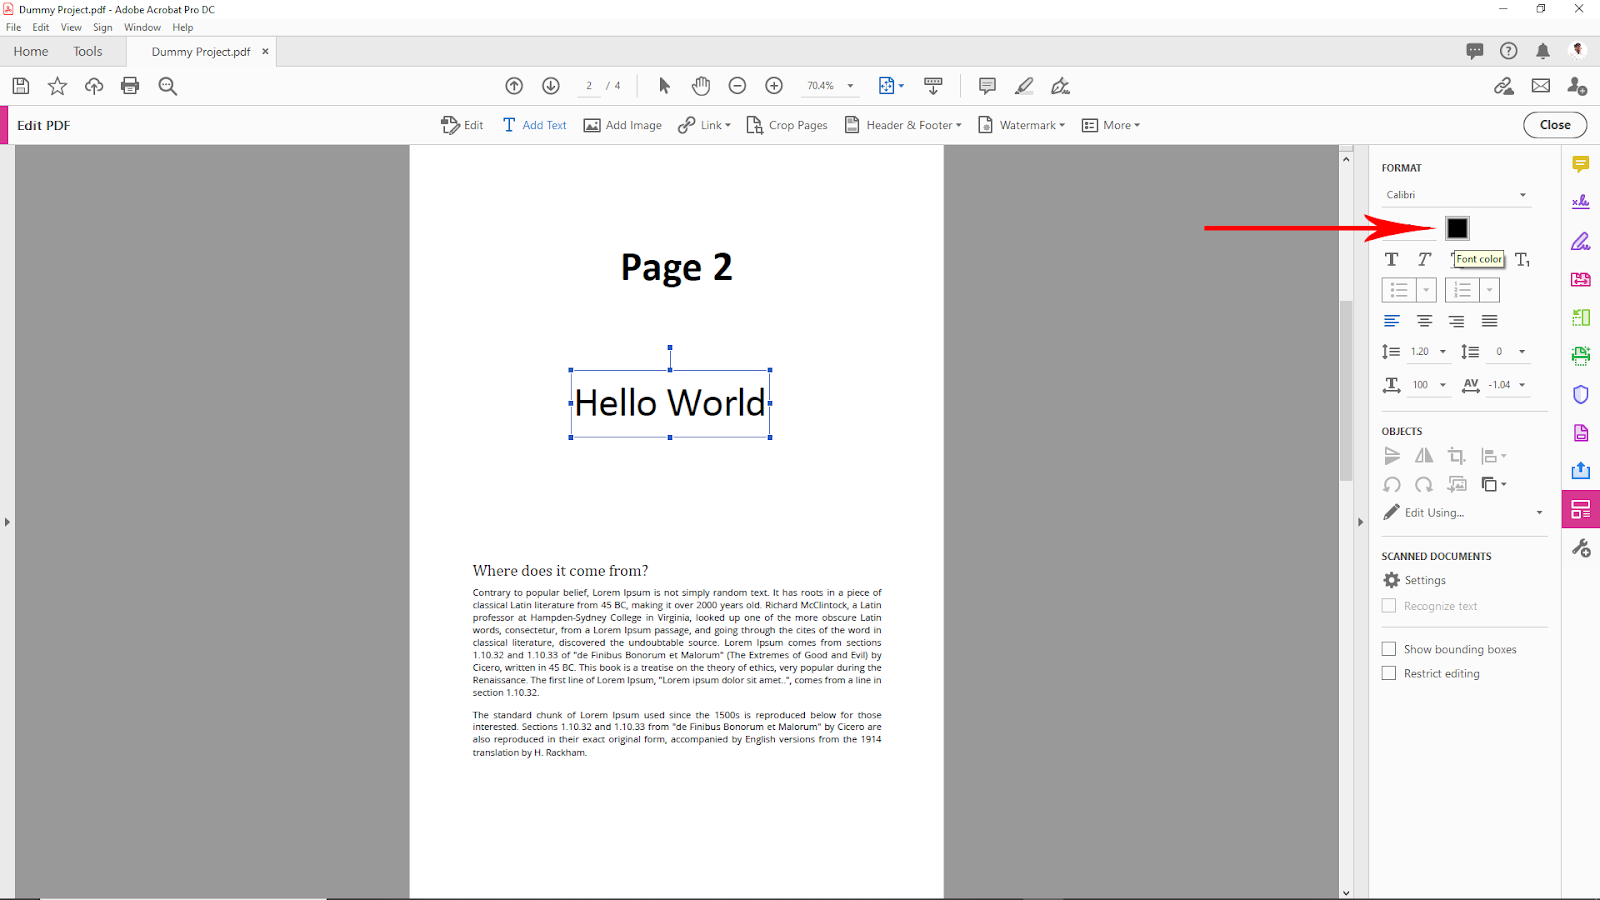Zoom in with the plus icon

[774, 86]
